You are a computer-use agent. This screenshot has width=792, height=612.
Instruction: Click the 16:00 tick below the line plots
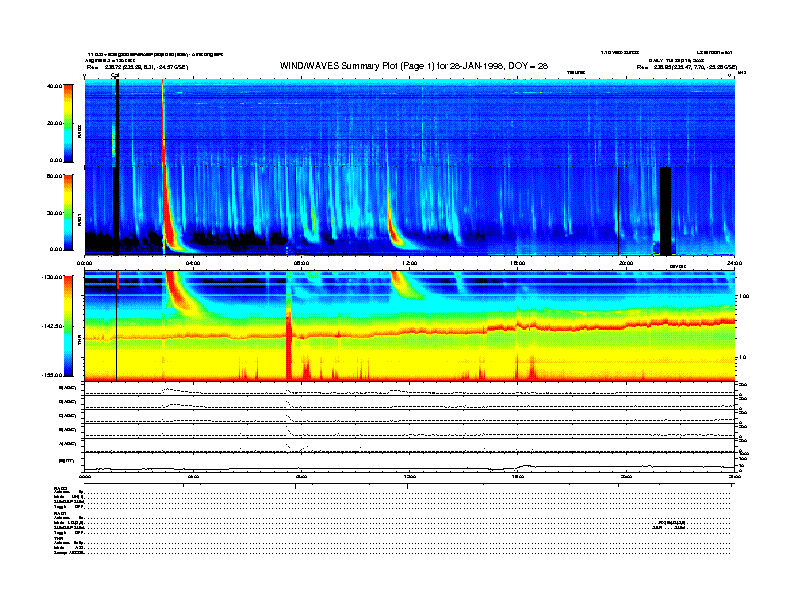(x=518, y=476)
